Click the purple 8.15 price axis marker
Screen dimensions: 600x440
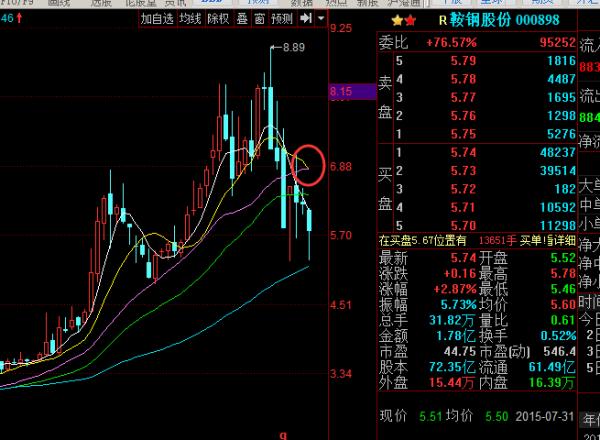(353, 92)
